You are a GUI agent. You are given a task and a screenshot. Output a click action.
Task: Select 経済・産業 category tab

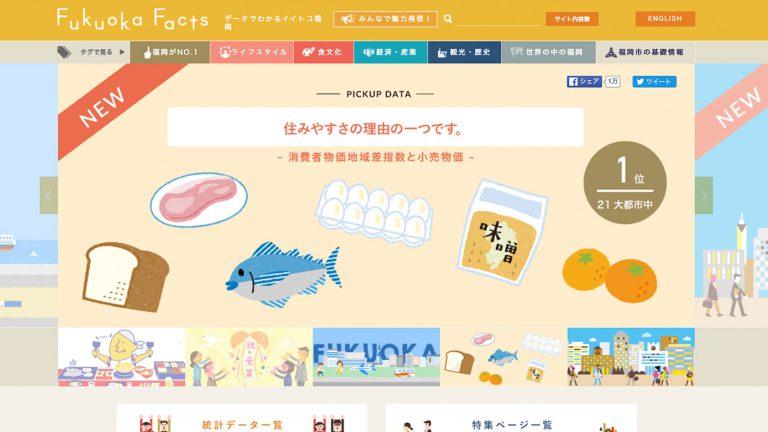coord(390,52)
